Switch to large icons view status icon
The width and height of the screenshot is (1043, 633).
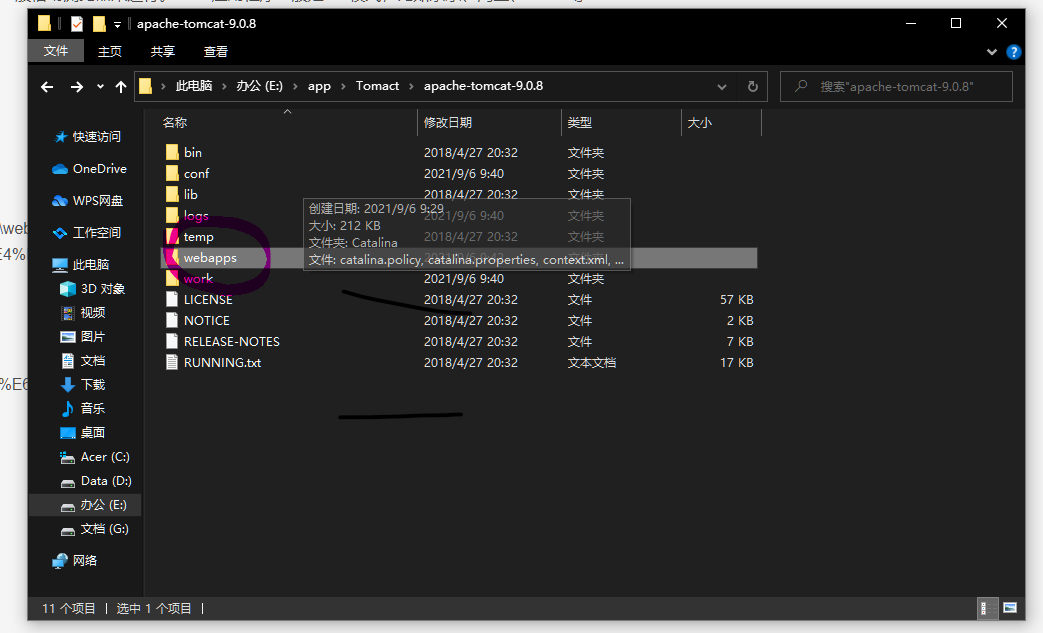(1010, 608)
